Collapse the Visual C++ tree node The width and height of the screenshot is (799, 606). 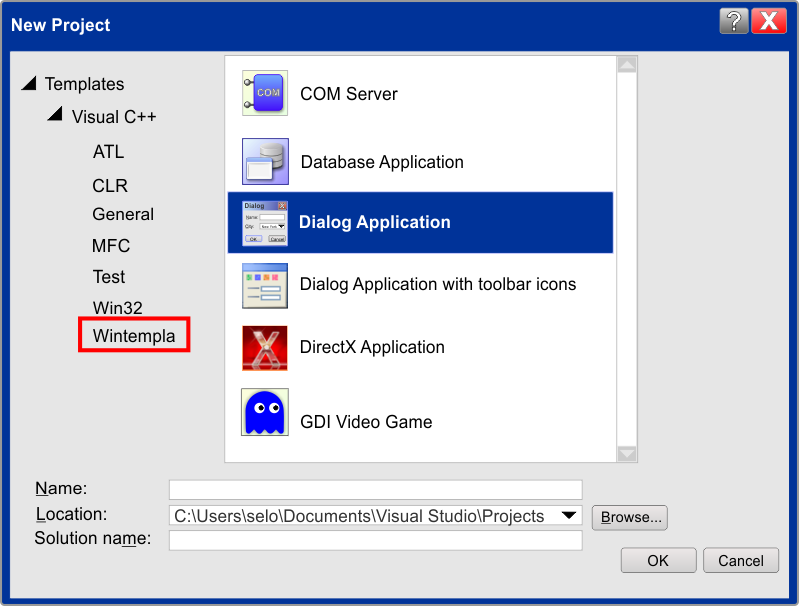pyautogui.click(x=55, y=114)
